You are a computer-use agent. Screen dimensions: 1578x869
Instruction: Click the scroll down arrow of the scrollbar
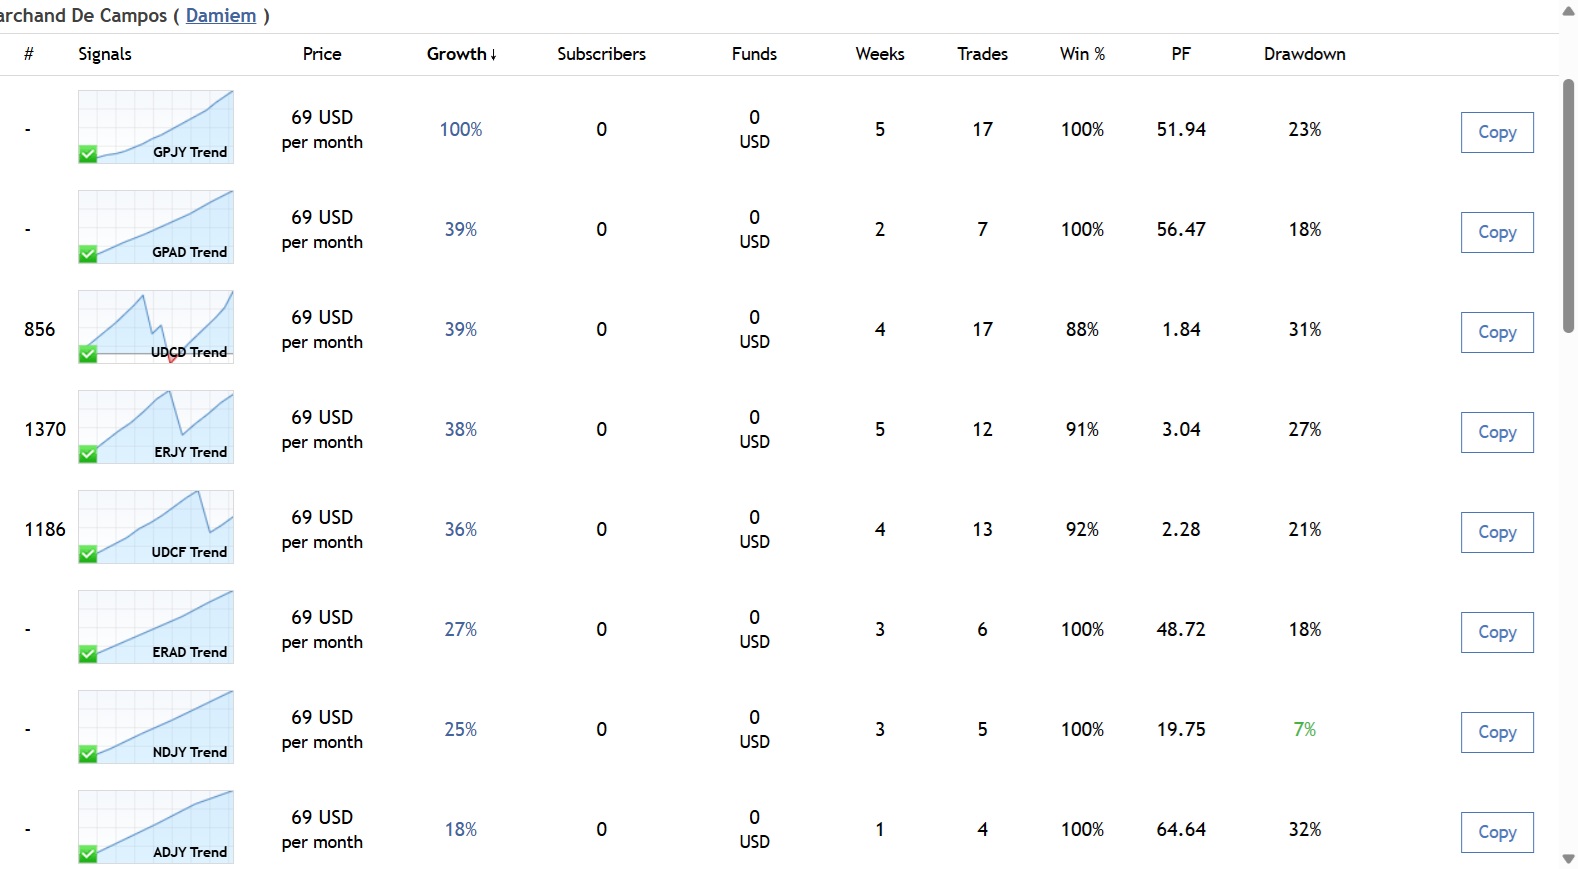point(1568,859)
